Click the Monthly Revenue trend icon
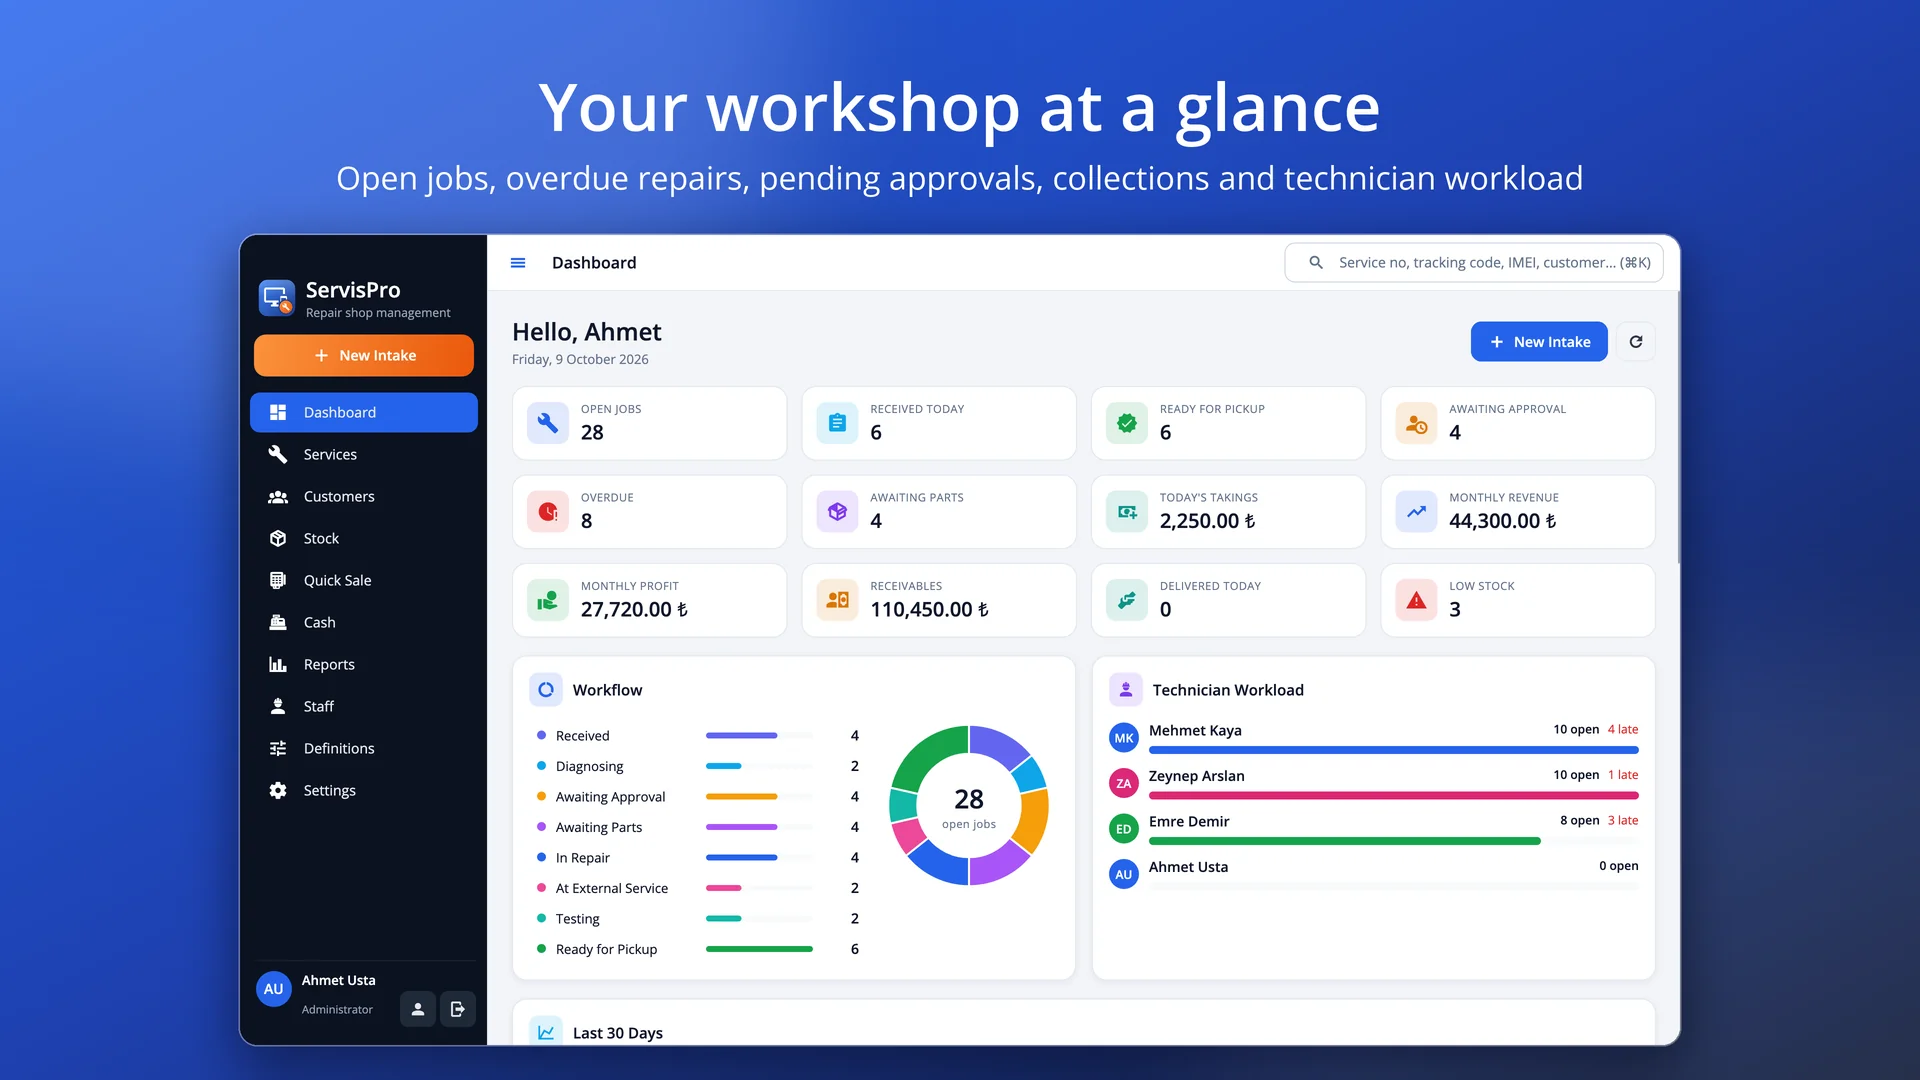The height and width of the screenshot is (1080, 1920). coord(1416,512)
